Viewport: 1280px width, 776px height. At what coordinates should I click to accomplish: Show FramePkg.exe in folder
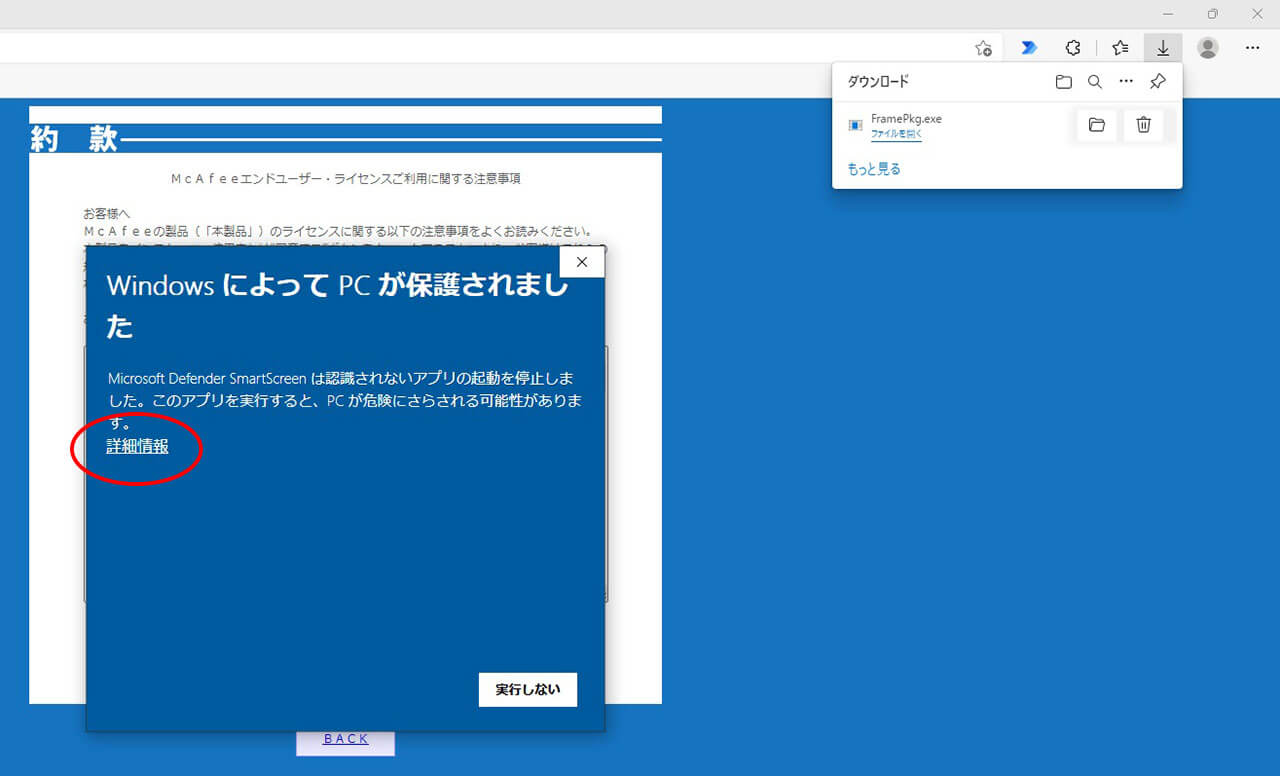(1097, 125)
